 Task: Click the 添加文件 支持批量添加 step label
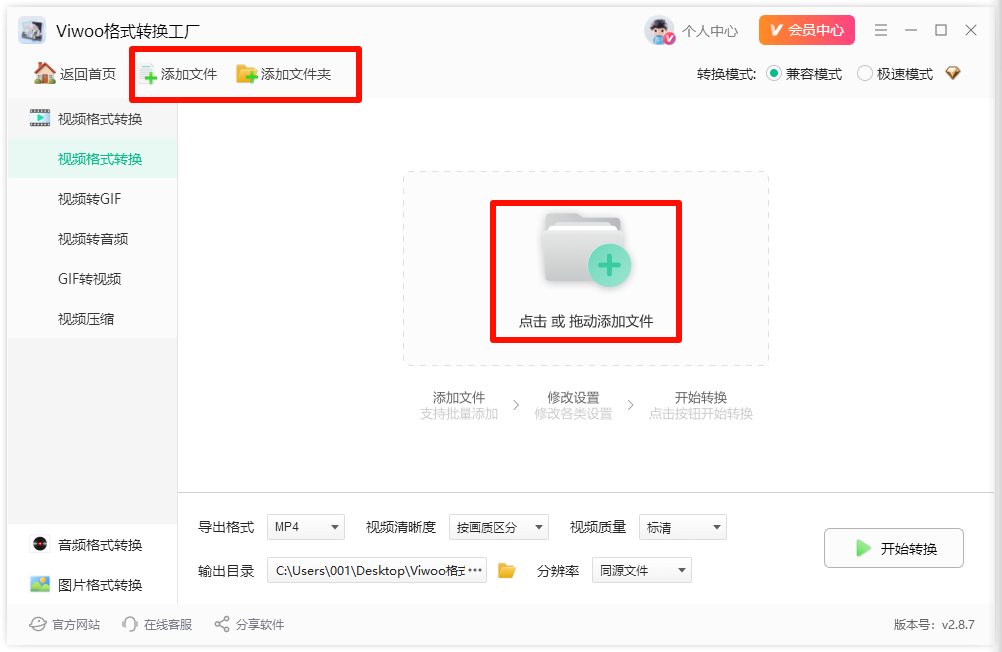point(459,405)
